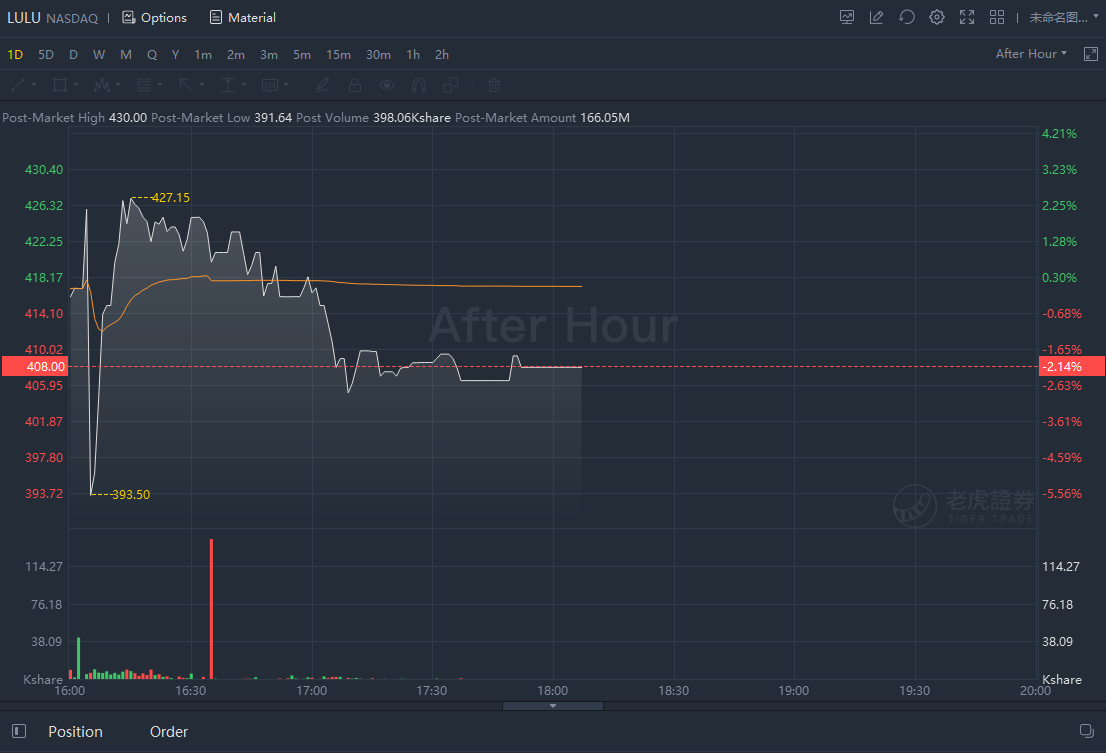Expand price label tool dropdown arrow
Image resolution: width=1106 pixels, height=753 pixels.
(286, 85)
